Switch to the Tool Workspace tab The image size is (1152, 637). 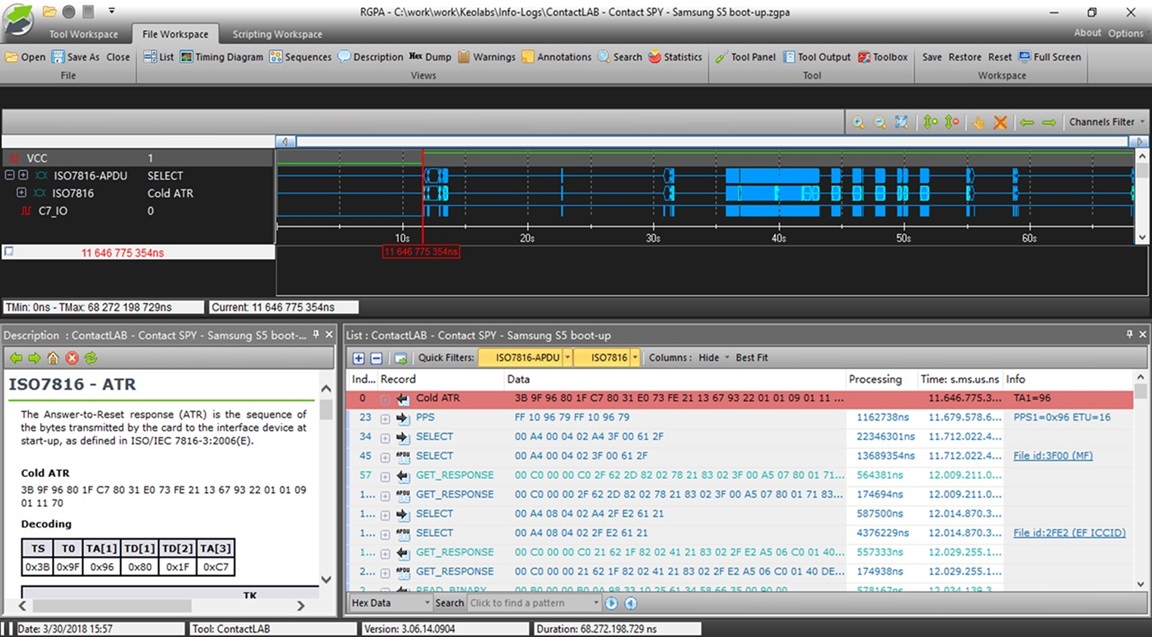click(x=84, y=34)
